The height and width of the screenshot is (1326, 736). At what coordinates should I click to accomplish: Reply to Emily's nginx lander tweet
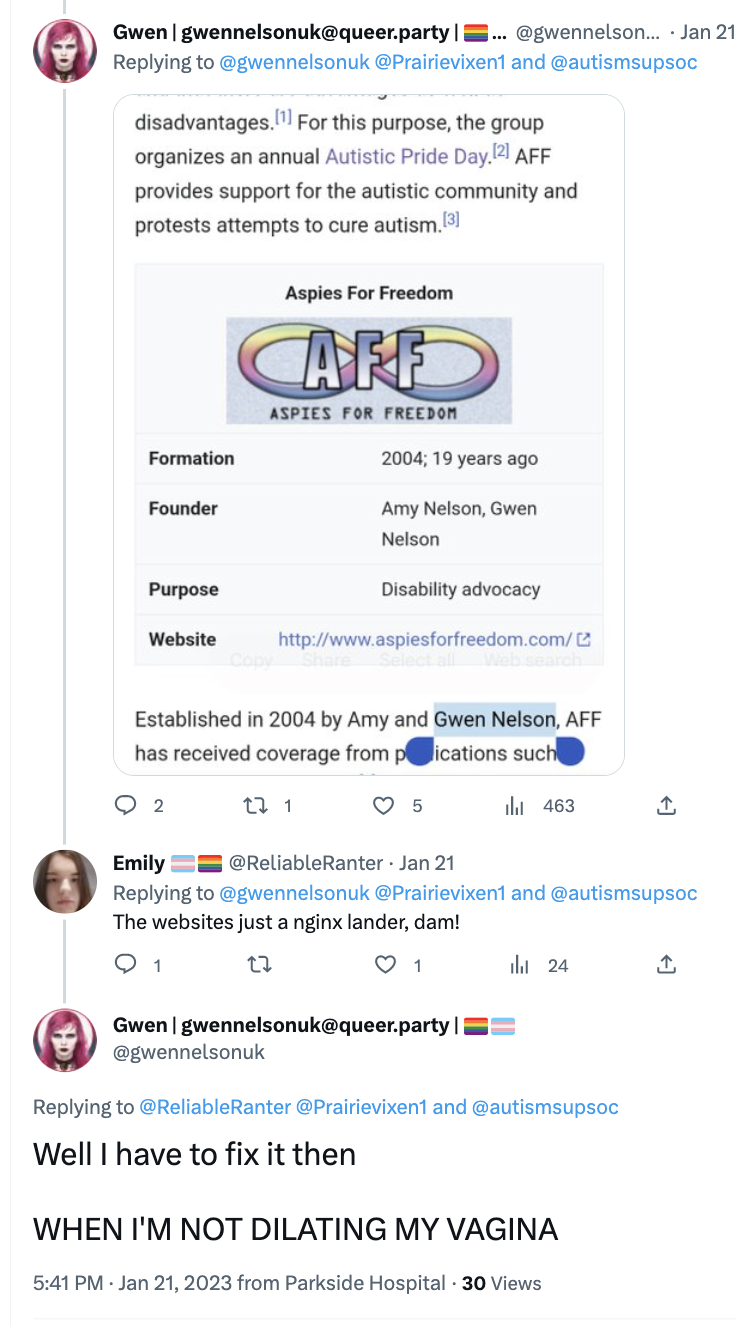[x=126, y=965]
